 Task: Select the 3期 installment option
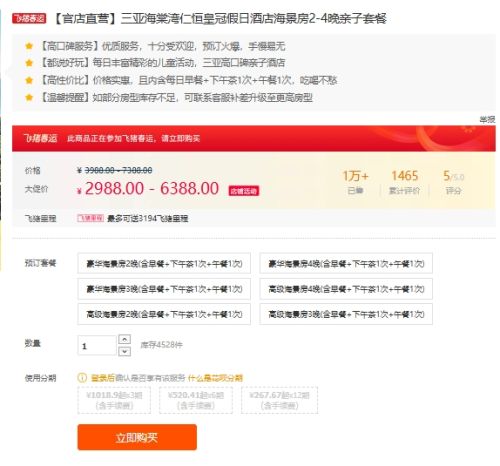tap(114, 400)
